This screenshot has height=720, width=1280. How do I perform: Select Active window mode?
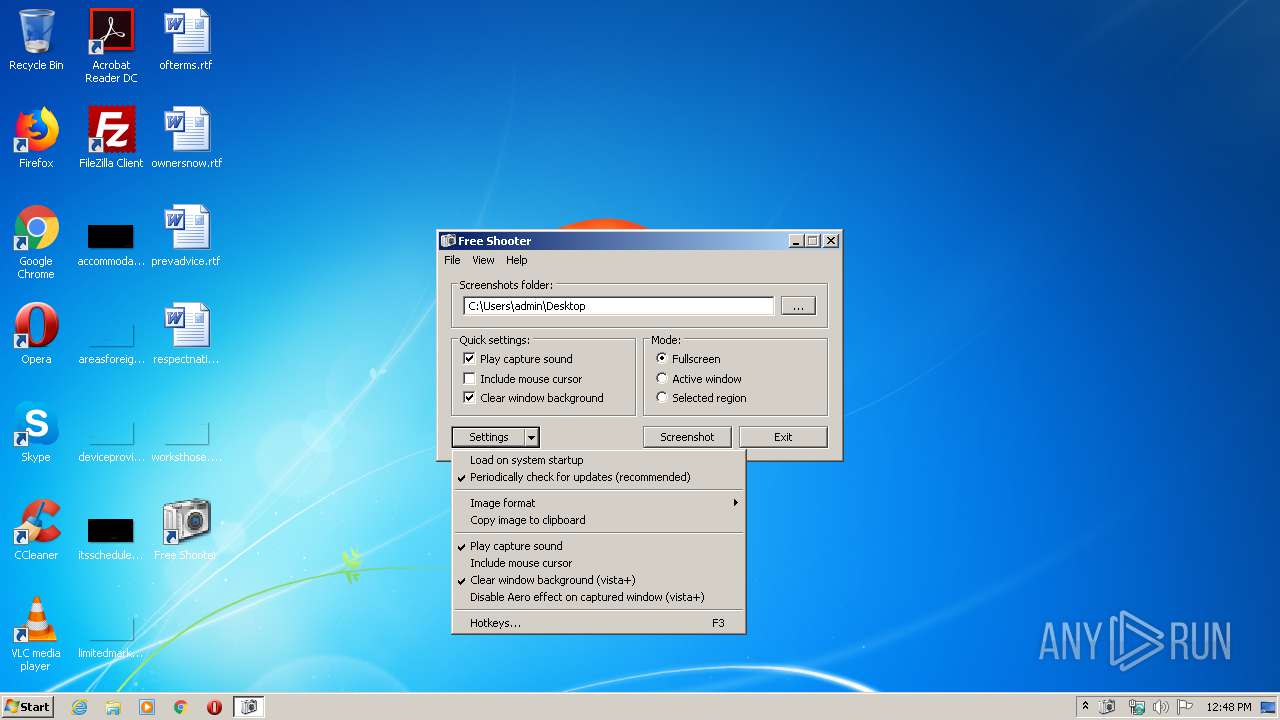point(699,379)
